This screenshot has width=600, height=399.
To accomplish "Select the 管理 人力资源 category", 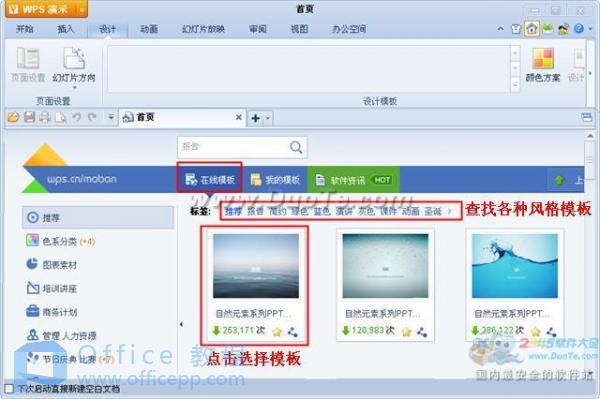I will coord(61,335).
